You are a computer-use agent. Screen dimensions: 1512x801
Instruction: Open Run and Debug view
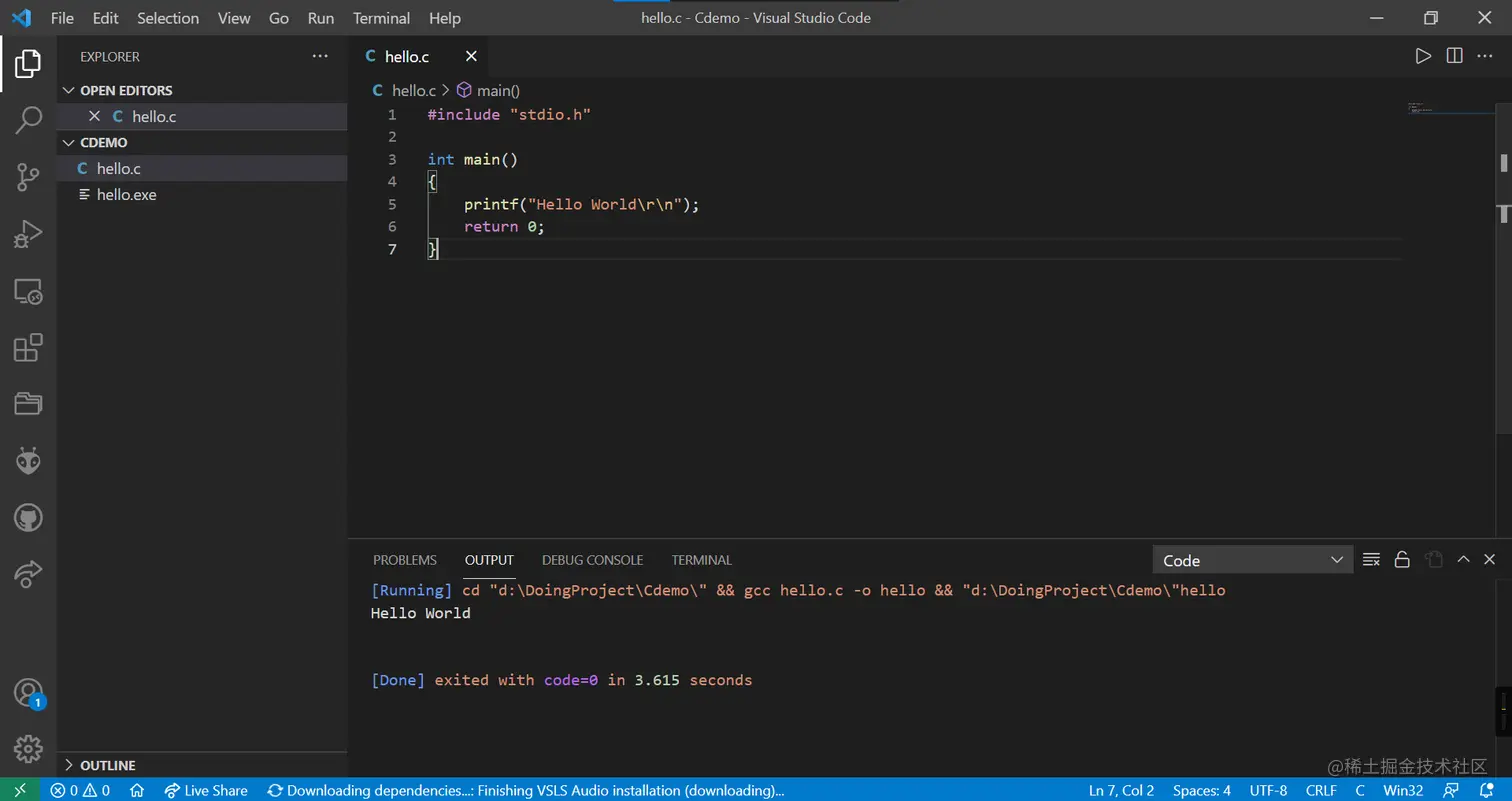(28, 234)
